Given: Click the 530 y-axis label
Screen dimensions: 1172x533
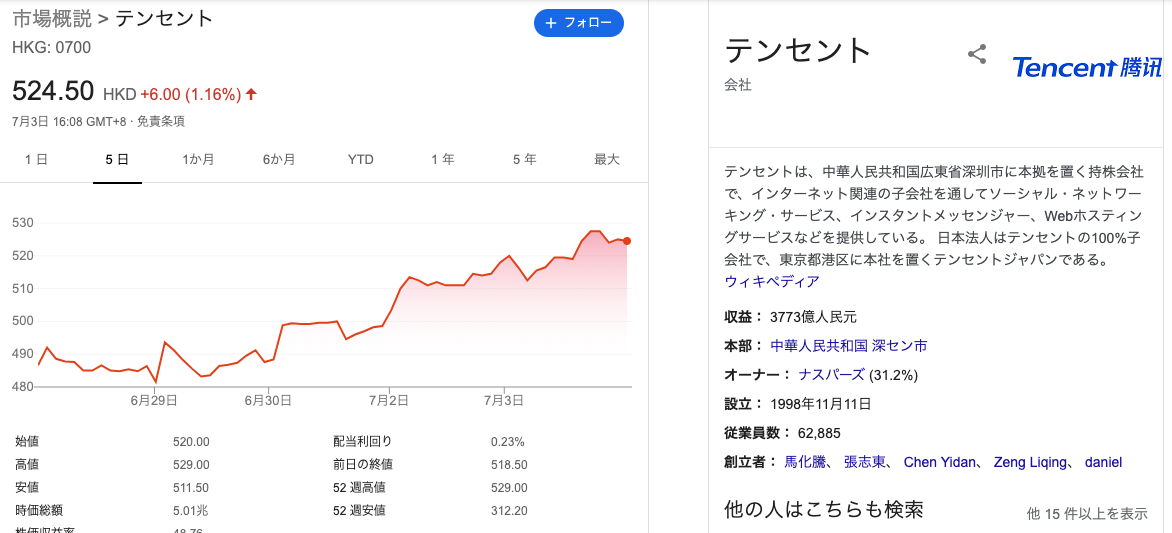Looking at the screenshot, I should tap(24, 223).
